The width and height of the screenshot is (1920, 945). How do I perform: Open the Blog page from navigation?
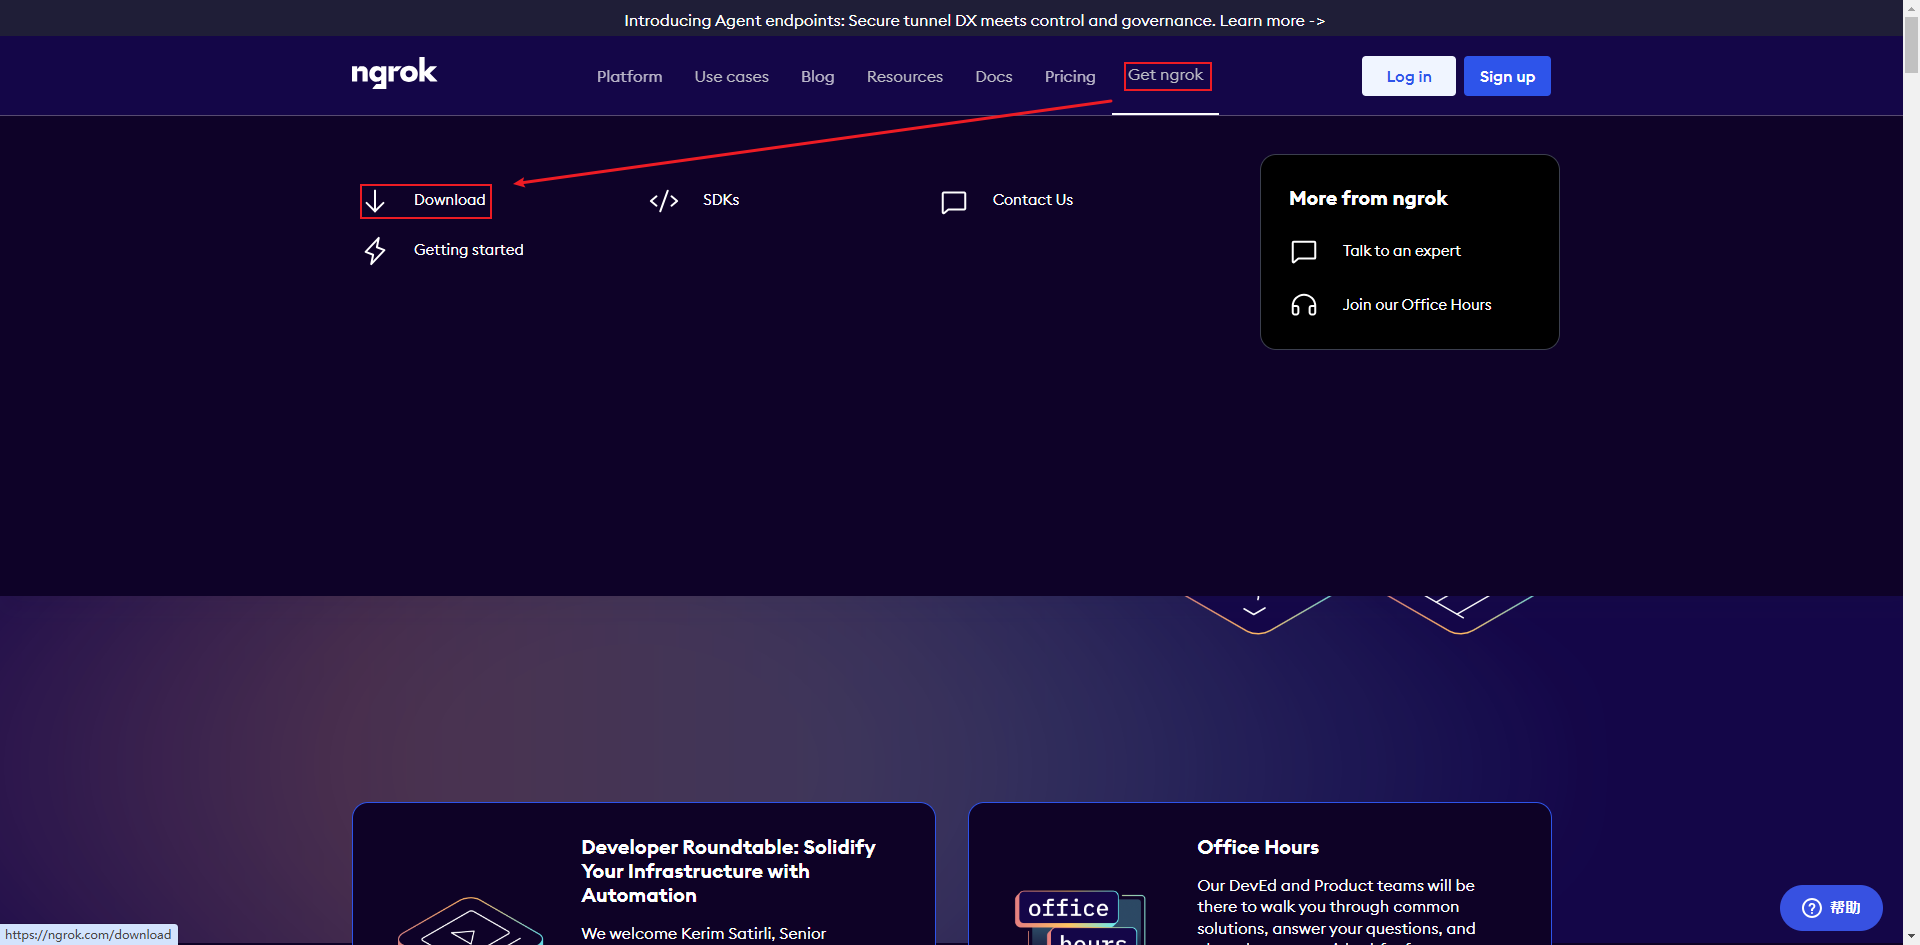coord(817,77)
